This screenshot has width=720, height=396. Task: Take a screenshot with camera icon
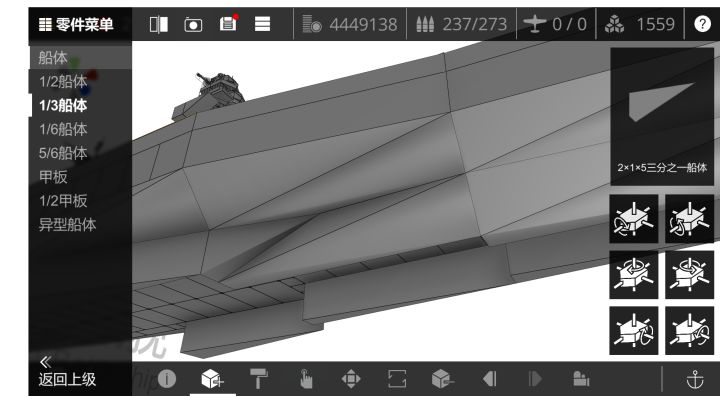point(193,24)
